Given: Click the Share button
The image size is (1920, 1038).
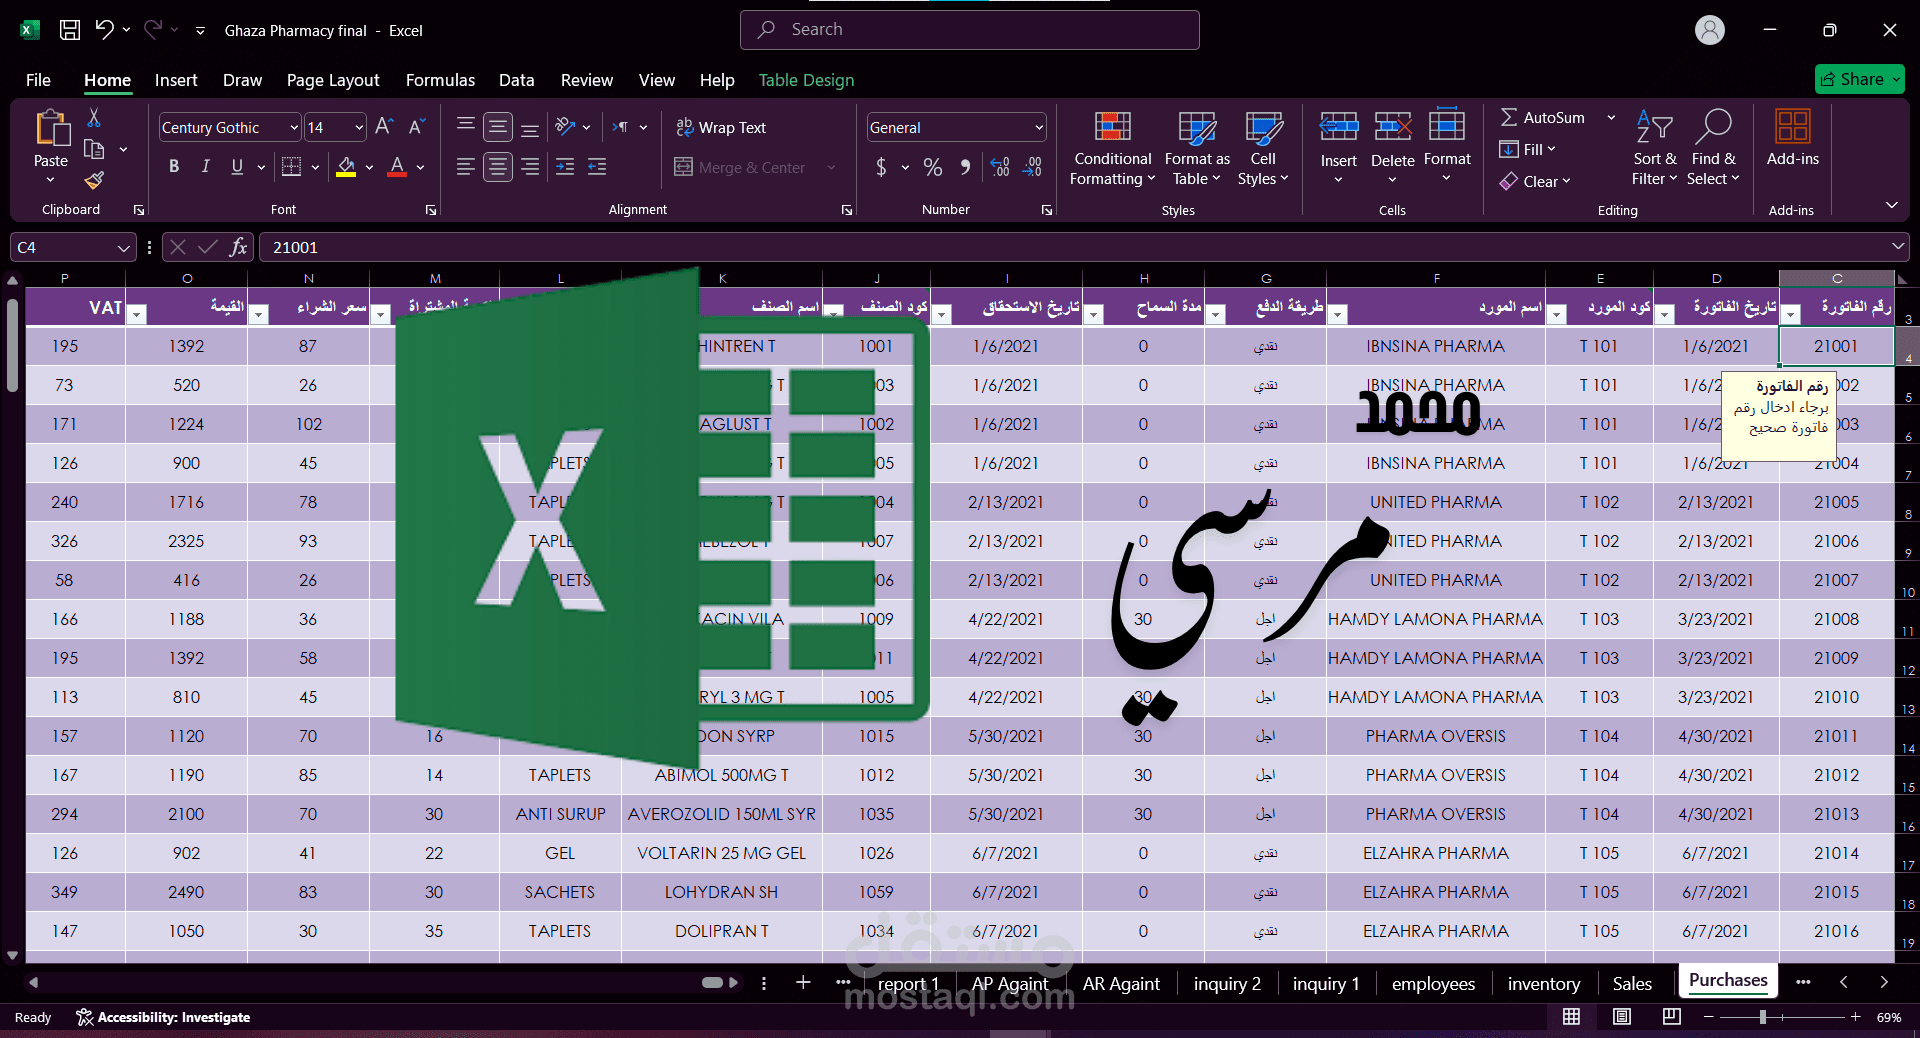Looking at the screenshot, I should coord(1860,79).
